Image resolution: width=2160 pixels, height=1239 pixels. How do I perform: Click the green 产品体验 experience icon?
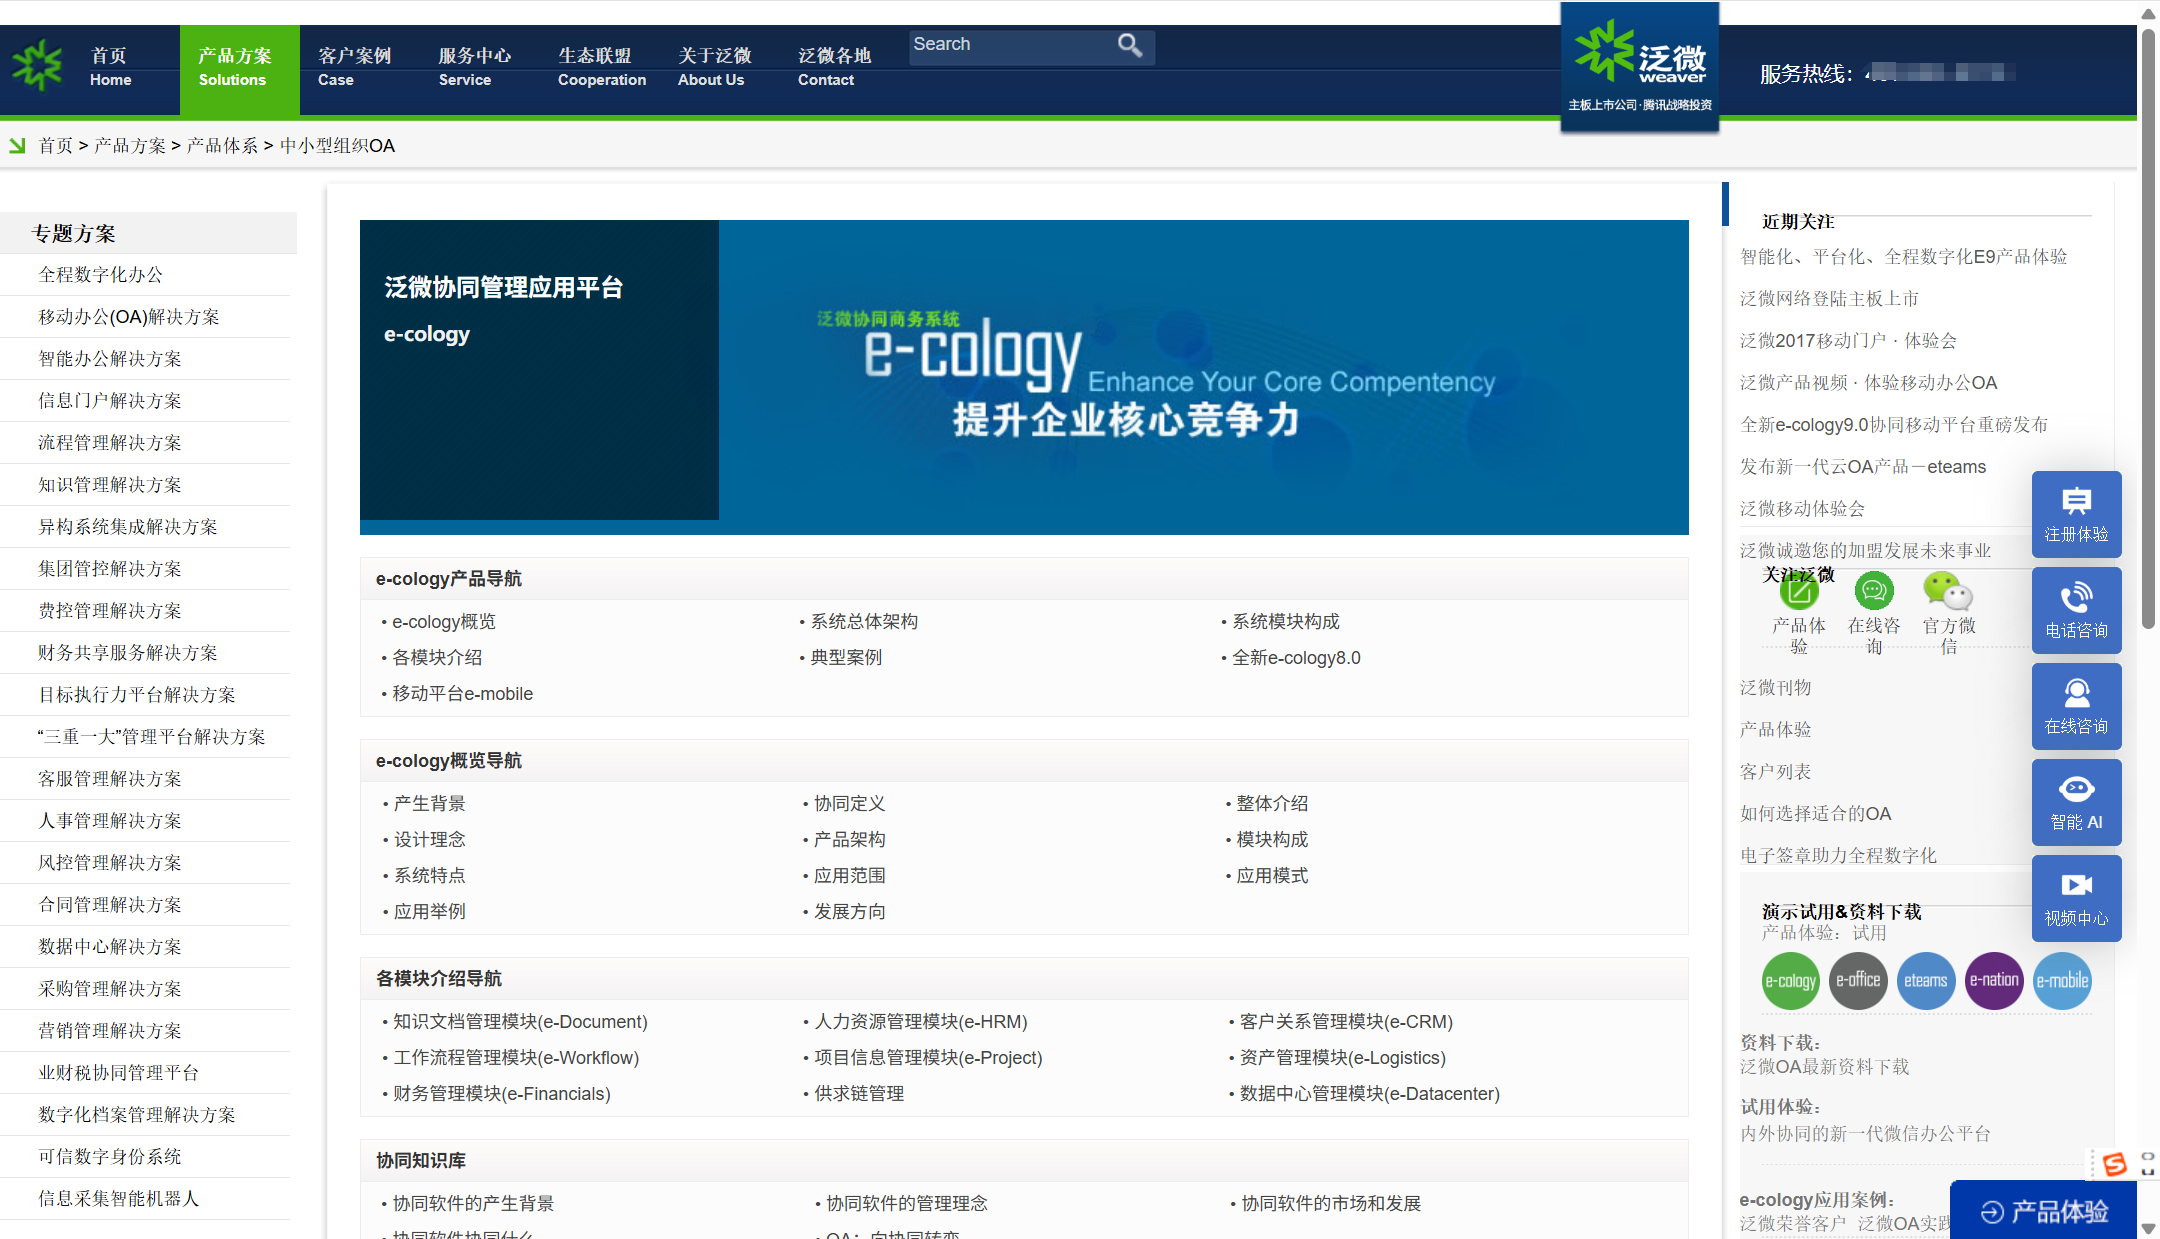(1798, 592)
